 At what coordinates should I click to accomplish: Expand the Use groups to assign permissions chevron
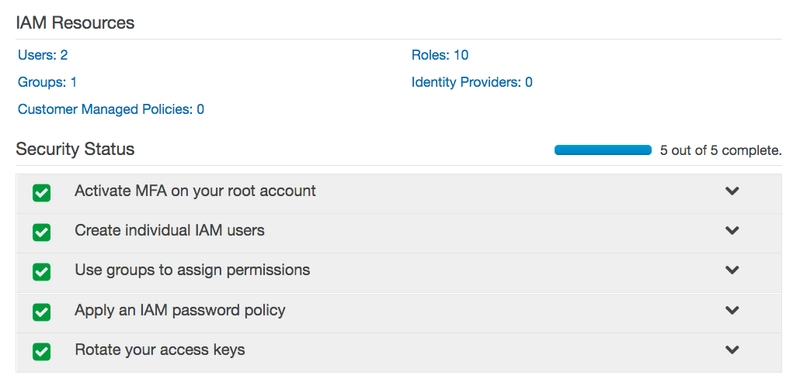[x=732, y=270]
